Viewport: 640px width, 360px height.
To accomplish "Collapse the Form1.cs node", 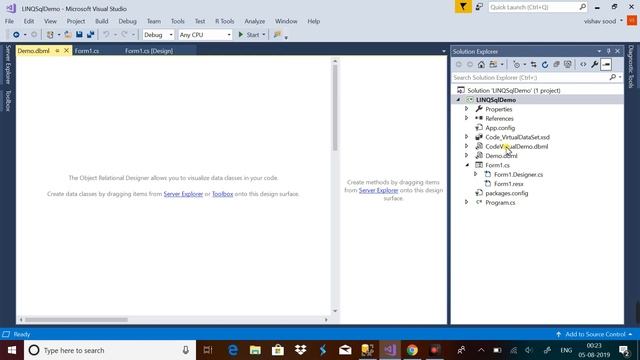I will click(467, 165).
